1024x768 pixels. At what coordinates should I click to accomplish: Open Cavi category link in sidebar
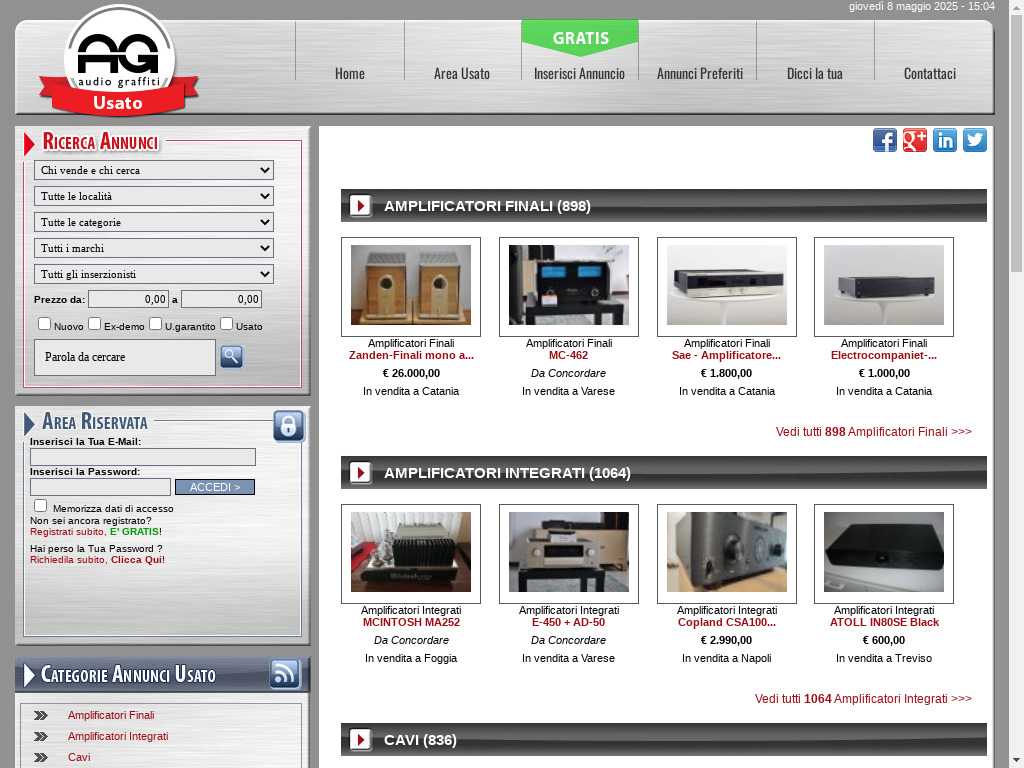[79, 758]
